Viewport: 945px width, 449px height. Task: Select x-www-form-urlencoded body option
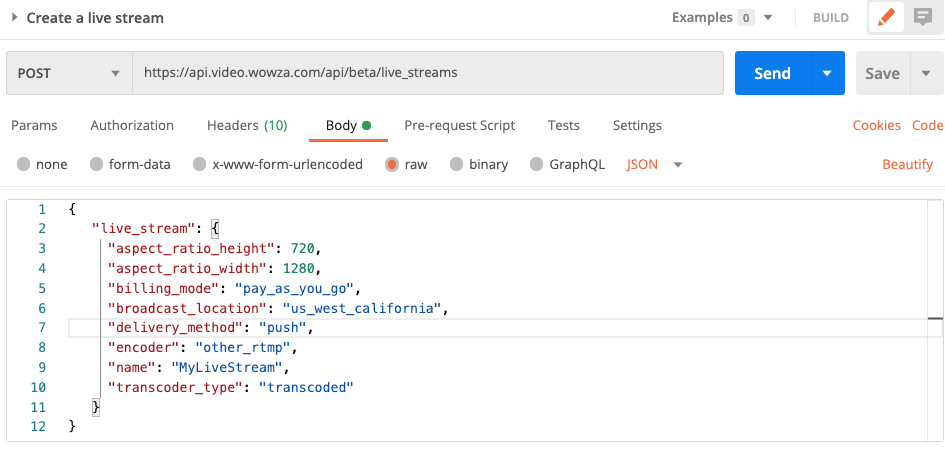pos(200,164)
